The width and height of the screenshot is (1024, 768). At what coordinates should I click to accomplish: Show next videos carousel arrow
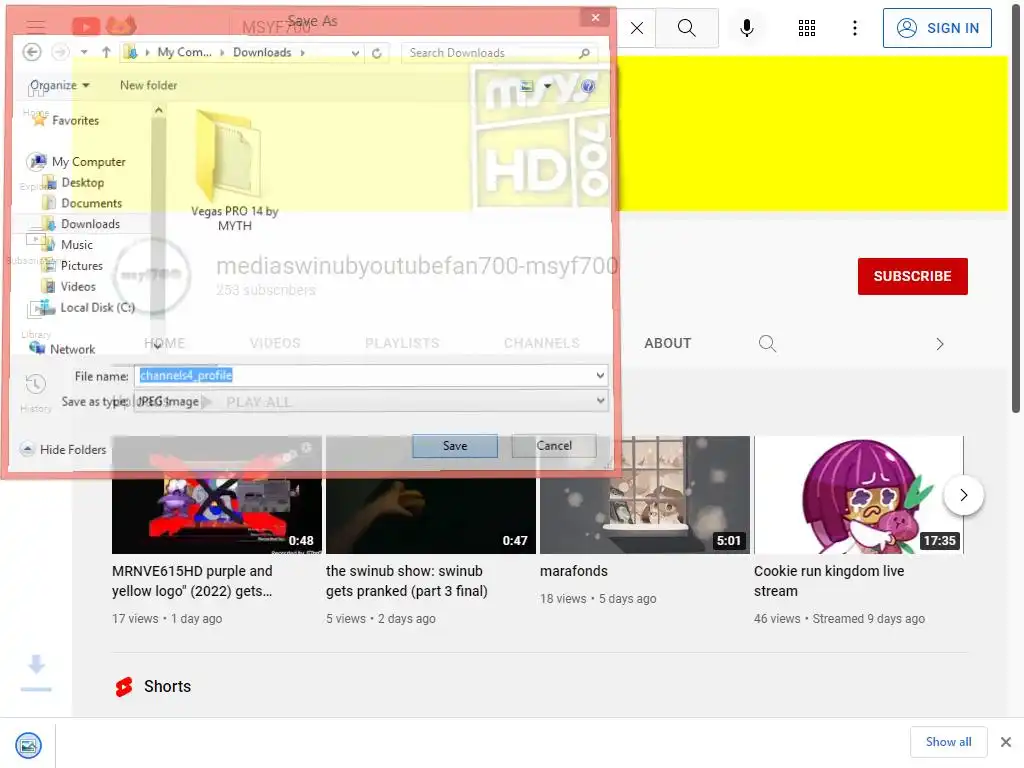pos(963,495)
